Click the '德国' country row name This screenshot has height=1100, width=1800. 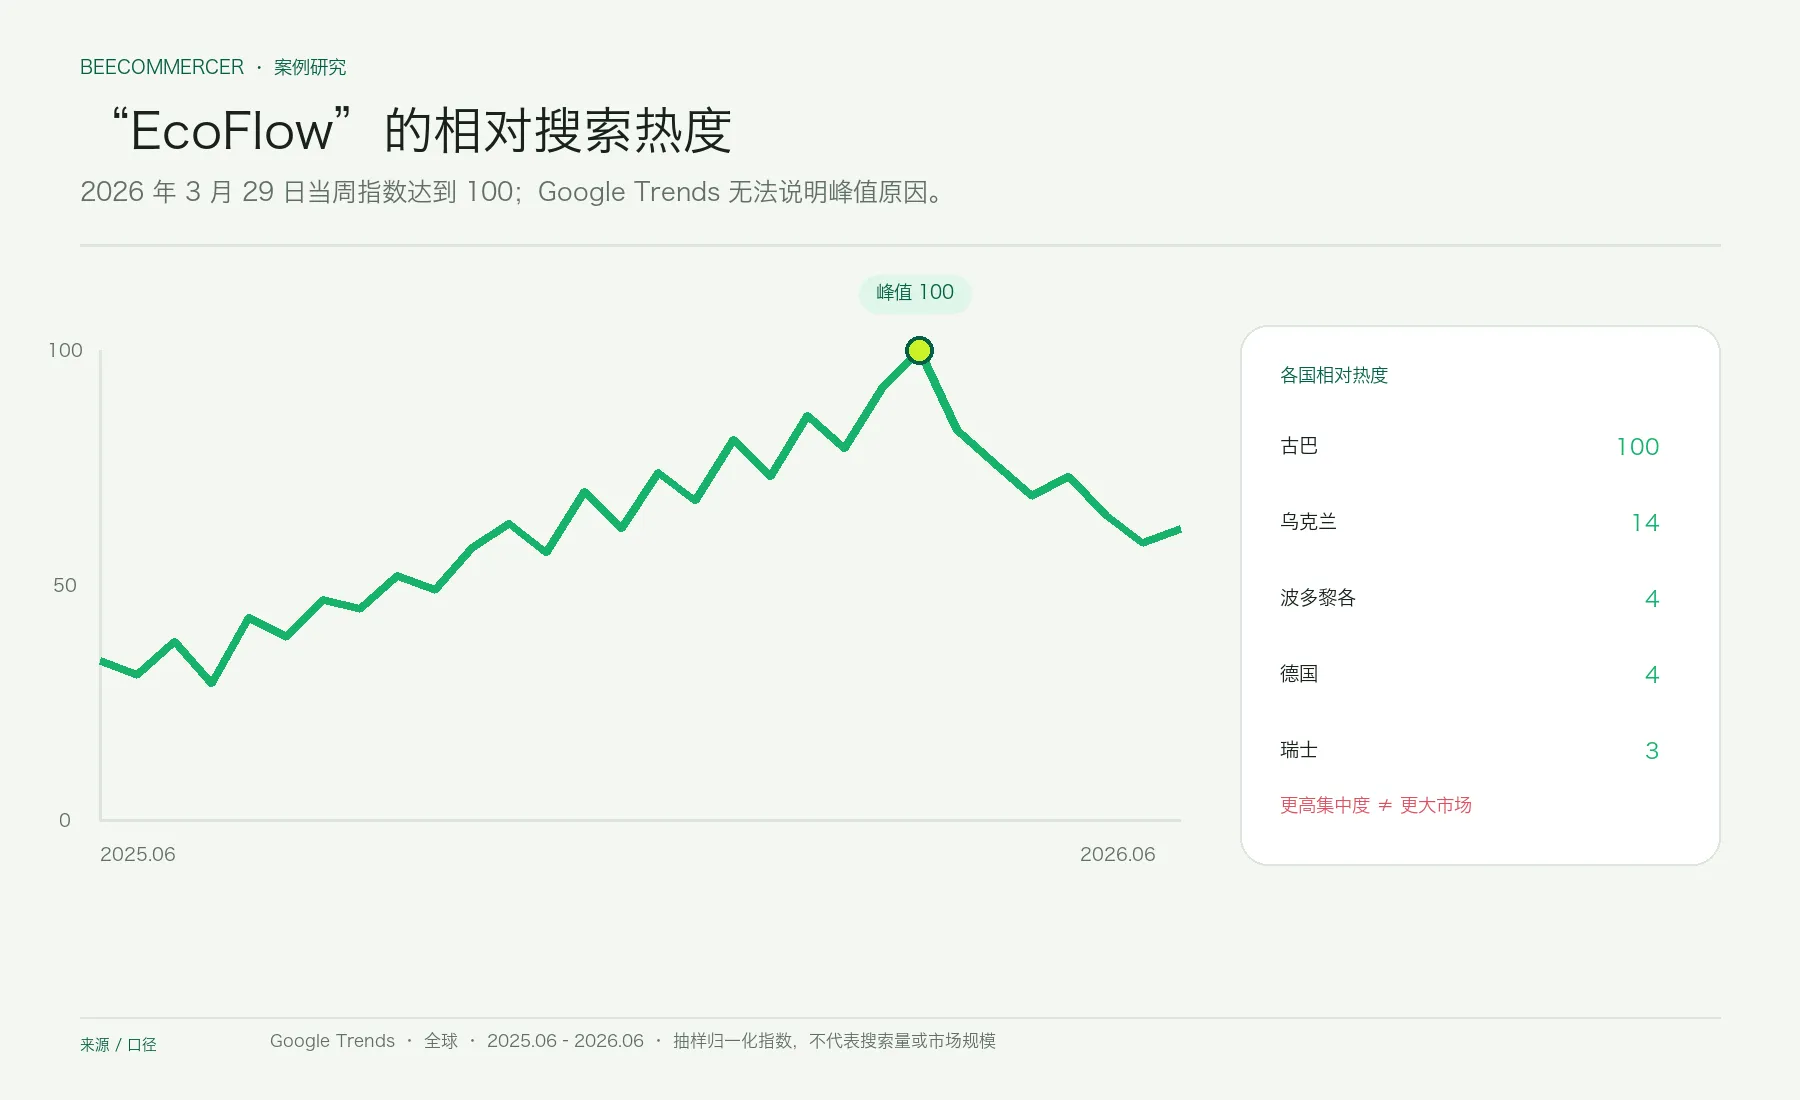[x=1299, y=674]
